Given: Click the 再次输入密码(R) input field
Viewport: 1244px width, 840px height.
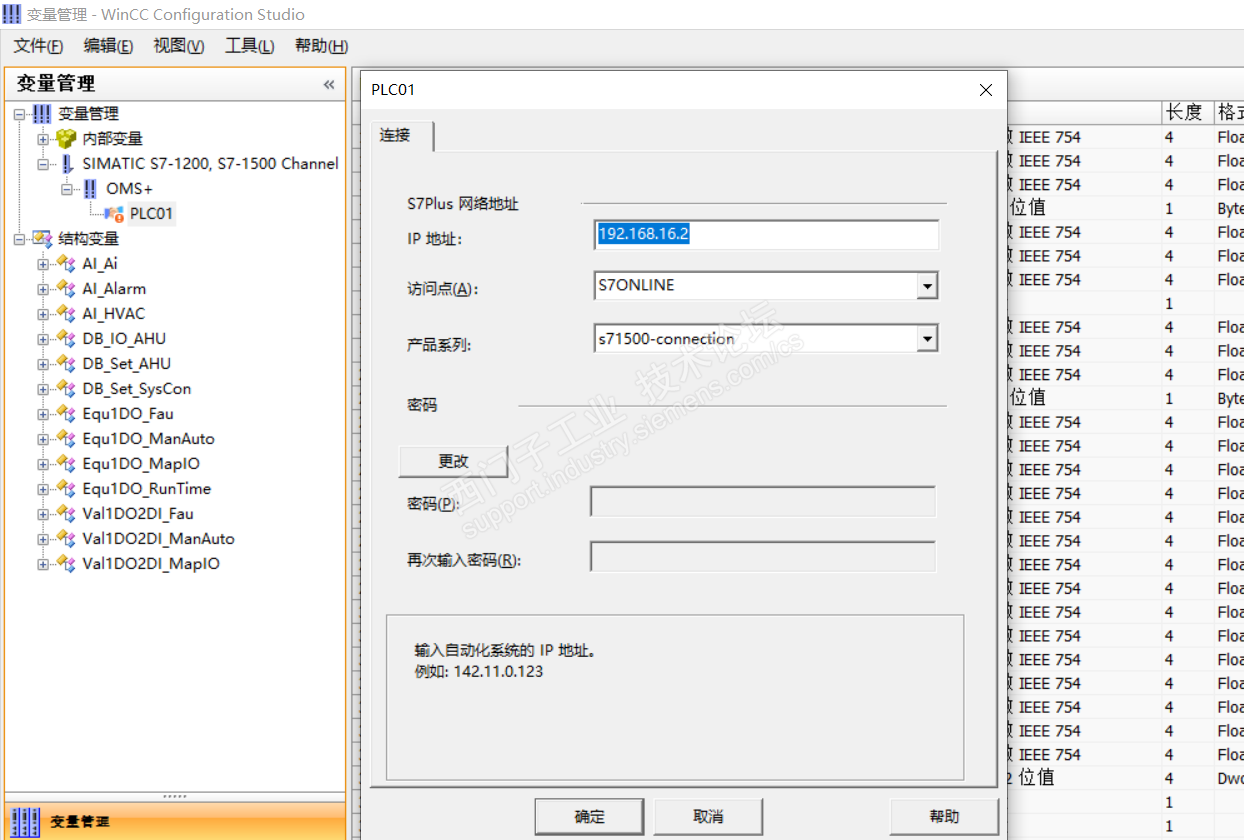Looking at the screenshot, I should click(763, 557).
